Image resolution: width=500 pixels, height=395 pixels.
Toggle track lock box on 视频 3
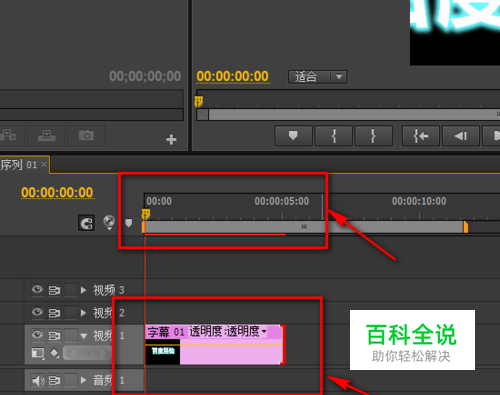(x=71, y=290)
